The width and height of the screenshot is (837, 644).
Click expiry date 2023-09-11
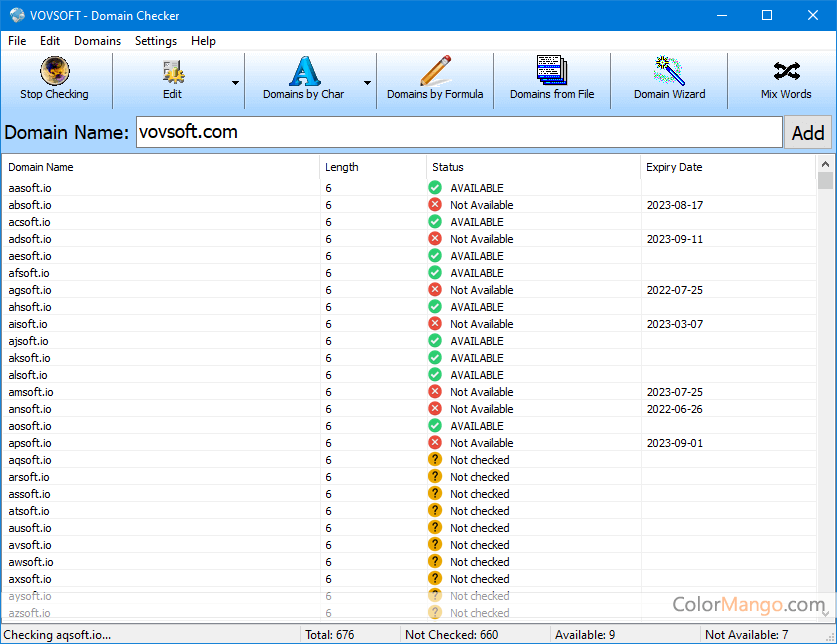point(675,239)
